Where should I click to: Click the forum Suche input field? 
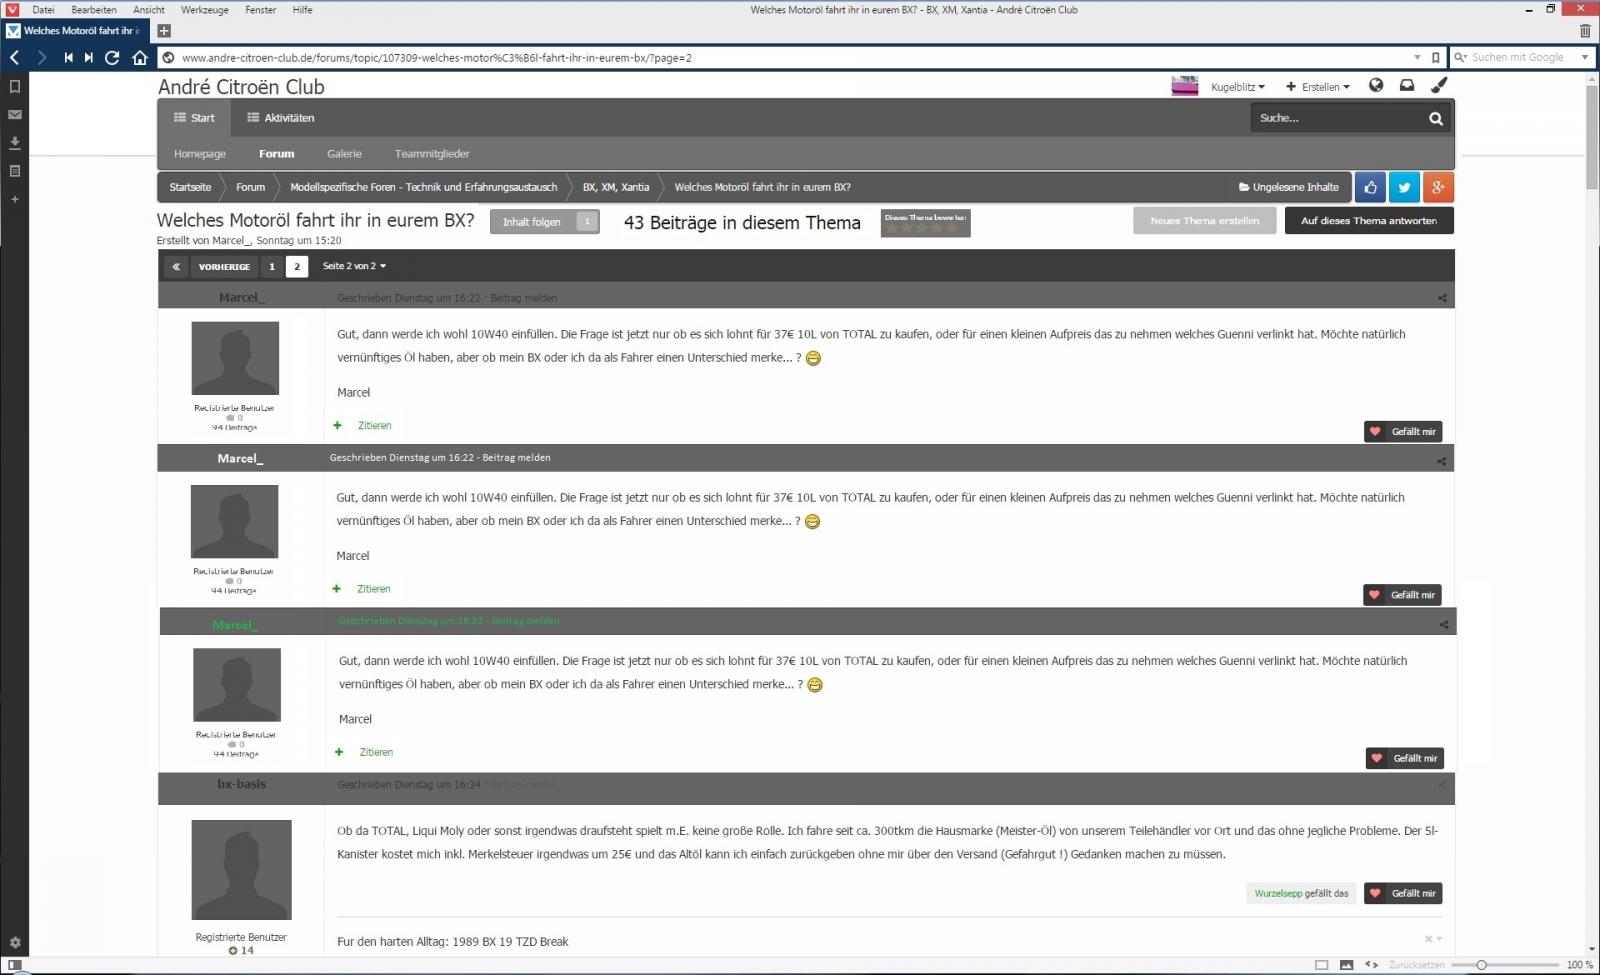[x=1335, y=118]
